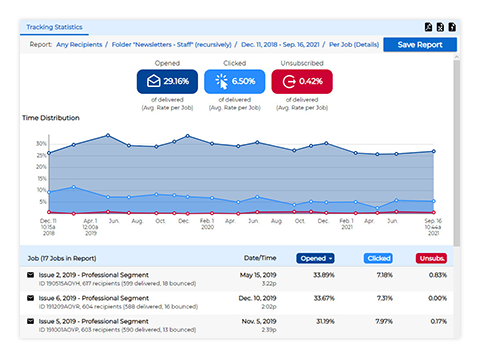The image size is (480, 360).
Task: Select the 0.42% Unsubscribed stat tile
Action: click(x=302, y=81)
